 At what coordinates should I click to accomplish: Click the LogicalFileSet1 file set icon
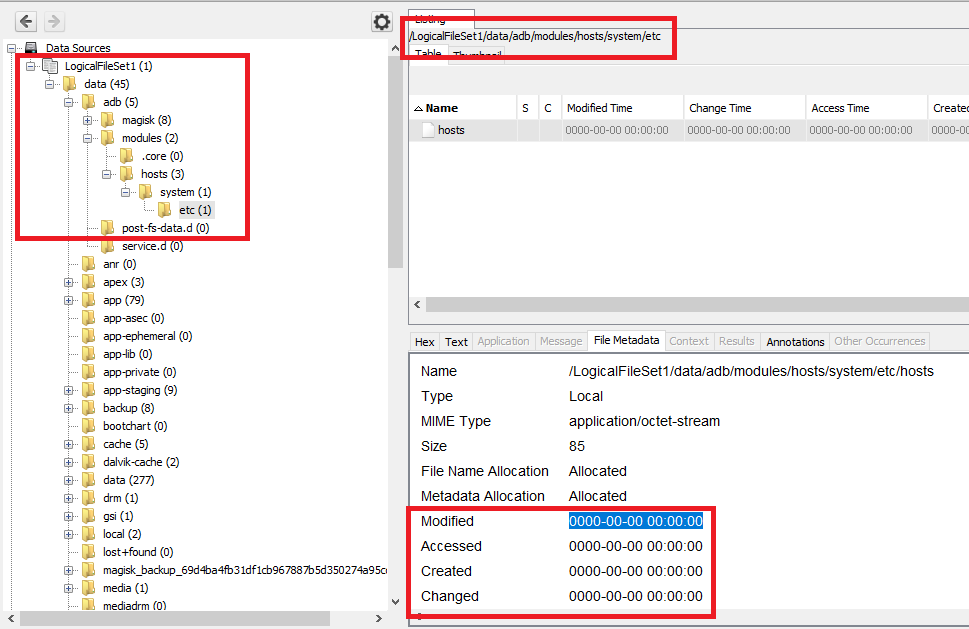click(x=50, y=66)
